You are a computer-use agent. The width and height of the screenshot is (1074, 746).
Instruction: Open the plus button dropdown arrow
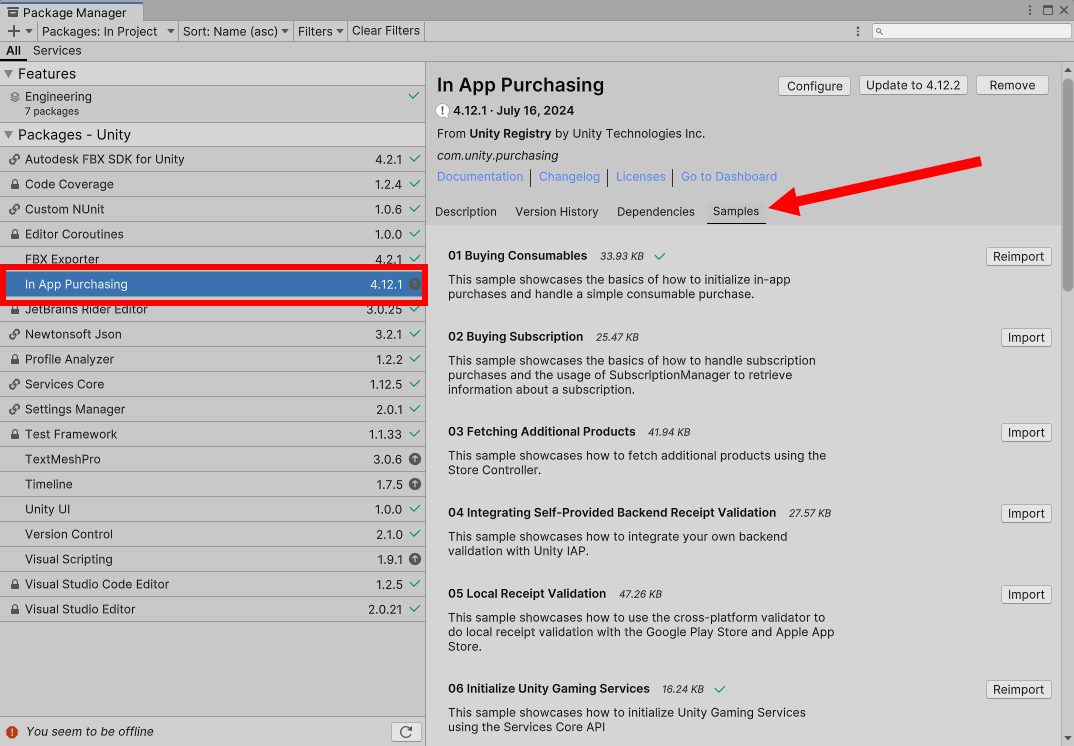click(29, 32)
